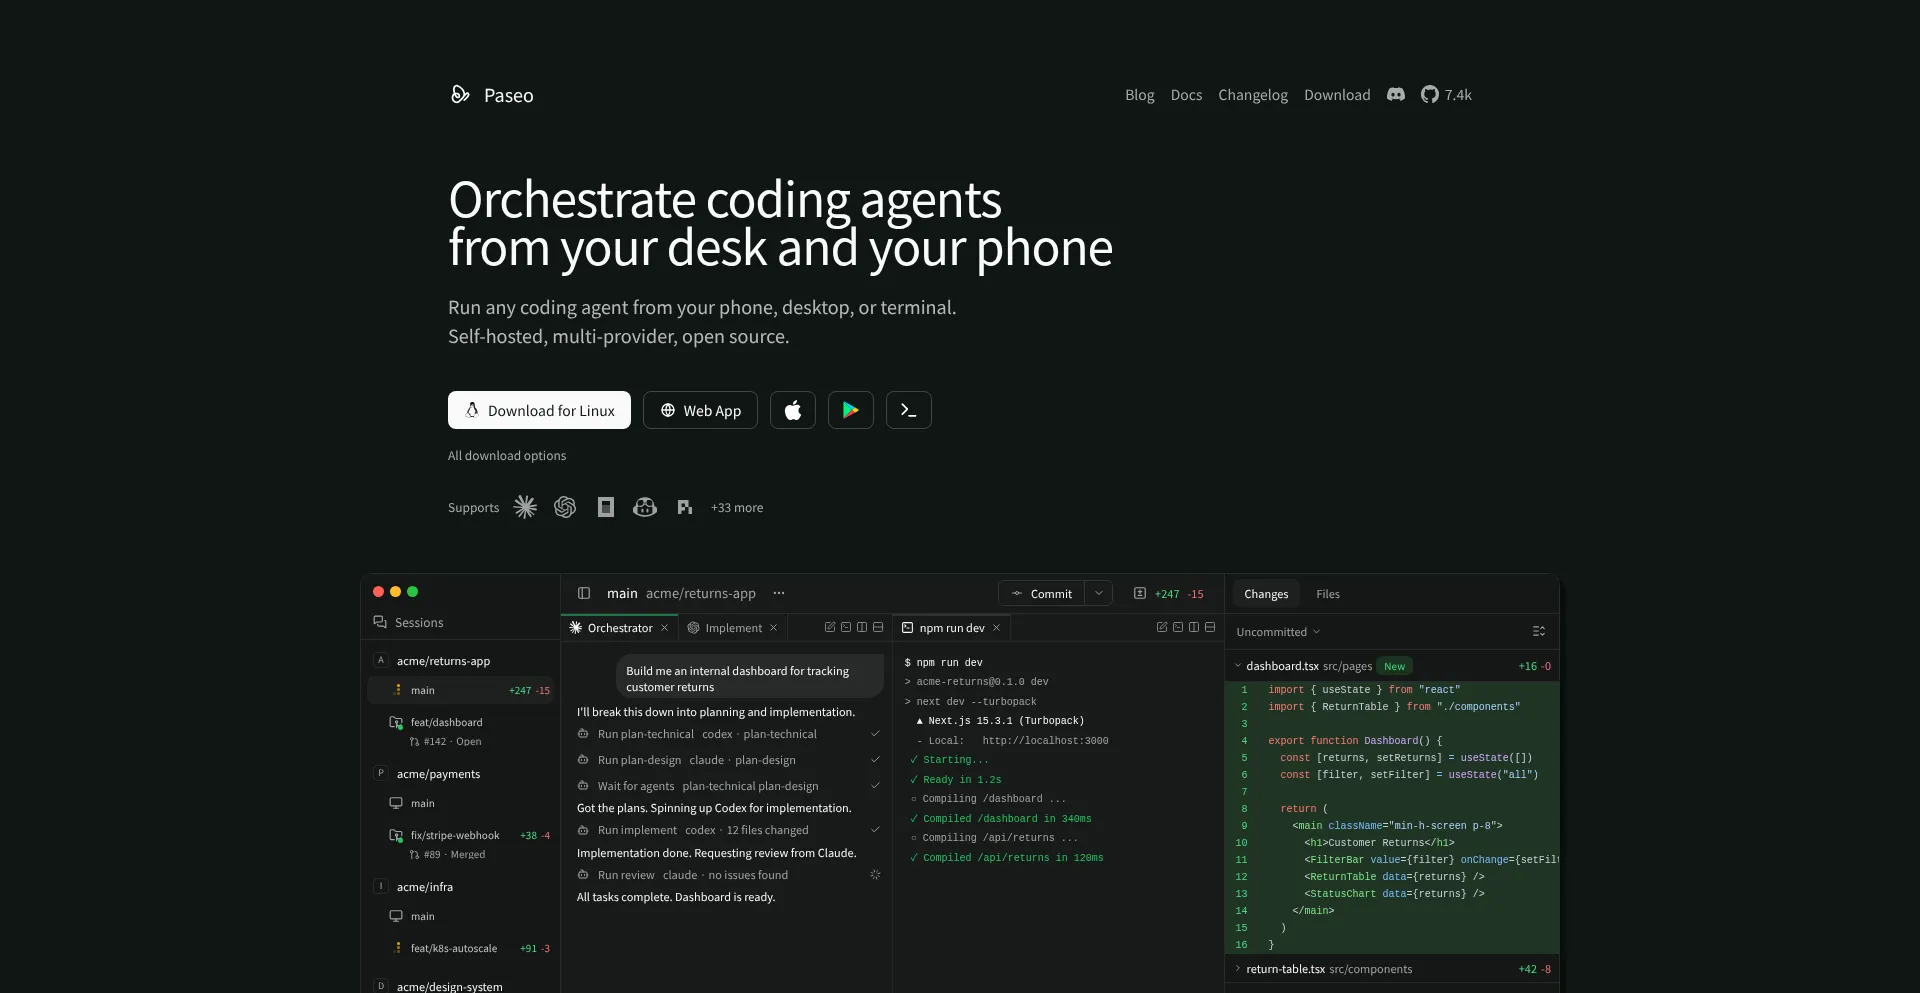The image size is (1920, 993).
Task: Switch to the Changes tab
Action: tap(1266, 594)
